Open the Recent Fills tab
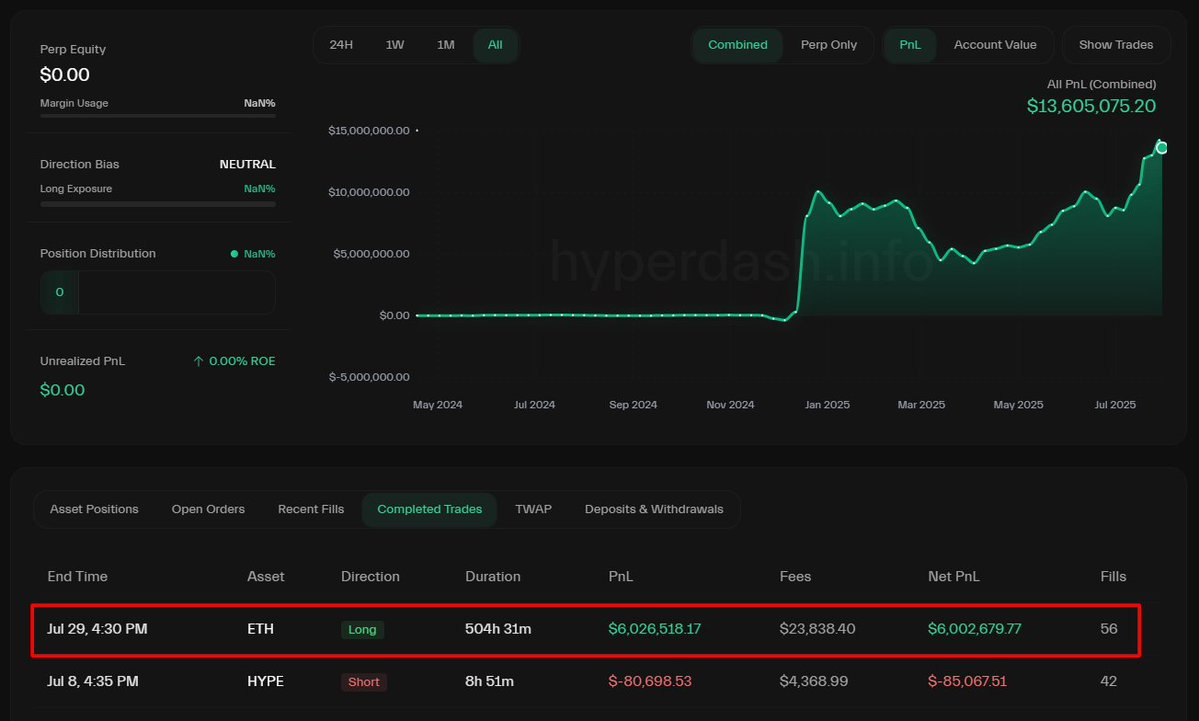1199x721 pixels. [x=310, y=509]
